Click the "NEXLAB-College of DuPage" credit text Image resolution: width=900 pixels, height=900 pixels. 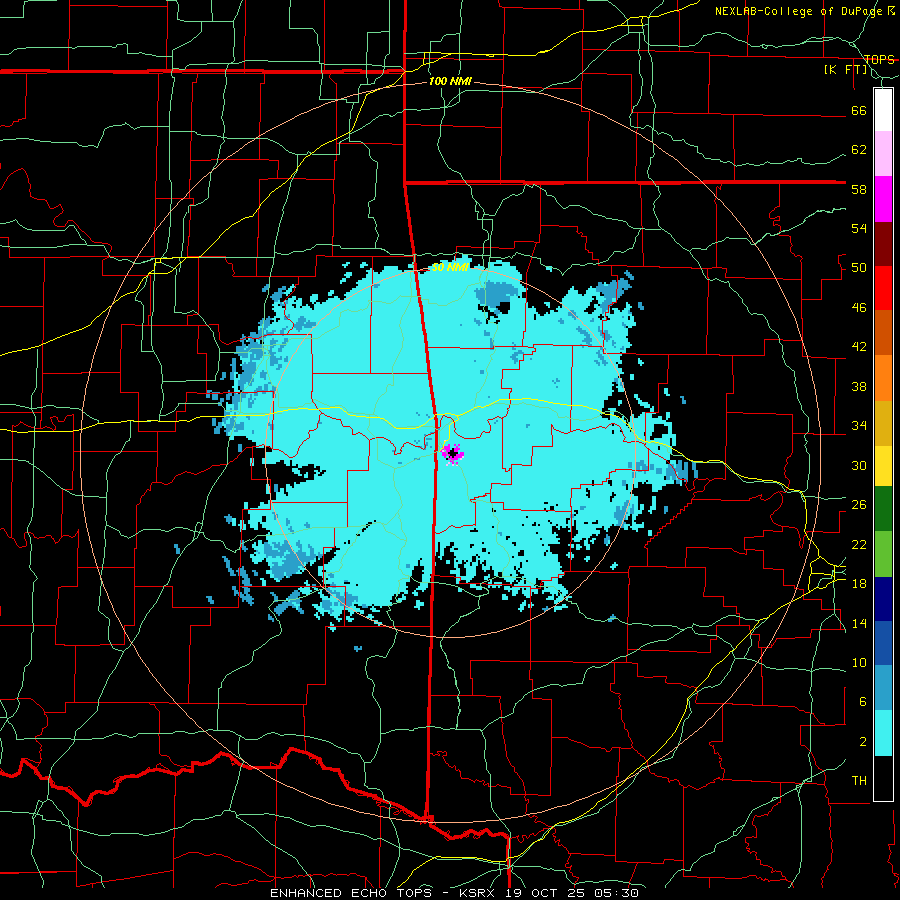(x=800, y=11)
